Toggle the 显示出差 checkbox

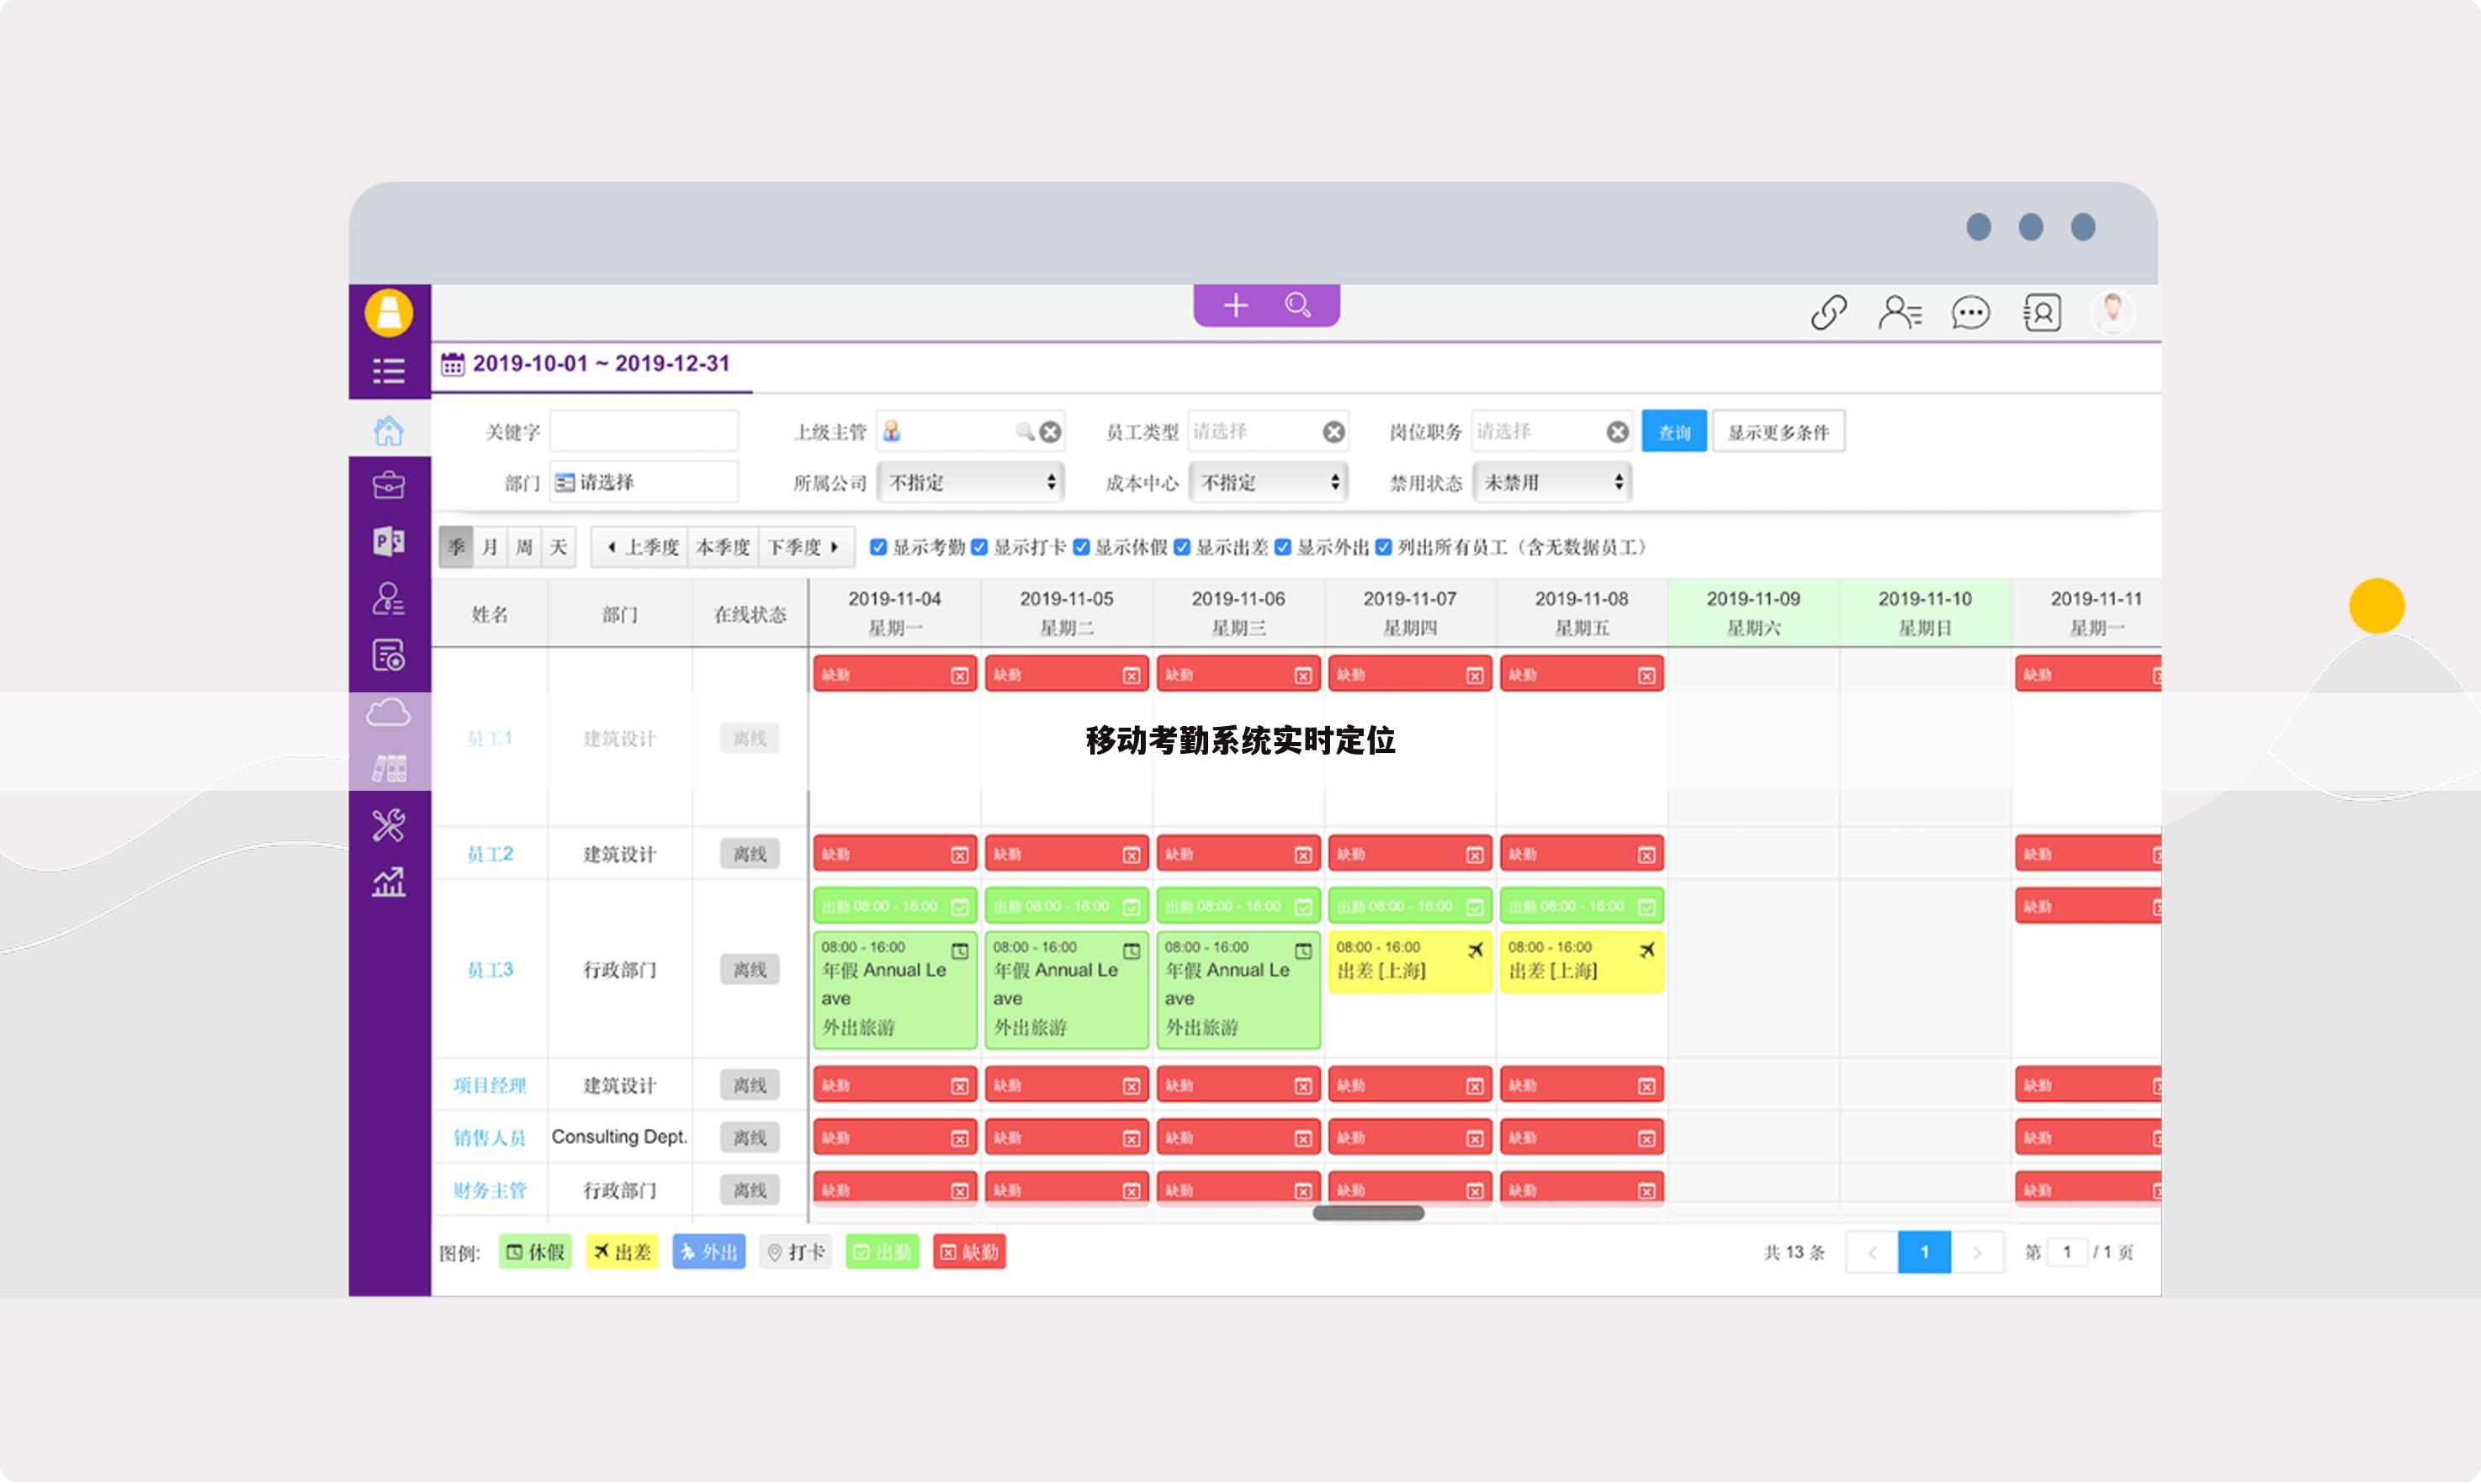point(1182,547)
